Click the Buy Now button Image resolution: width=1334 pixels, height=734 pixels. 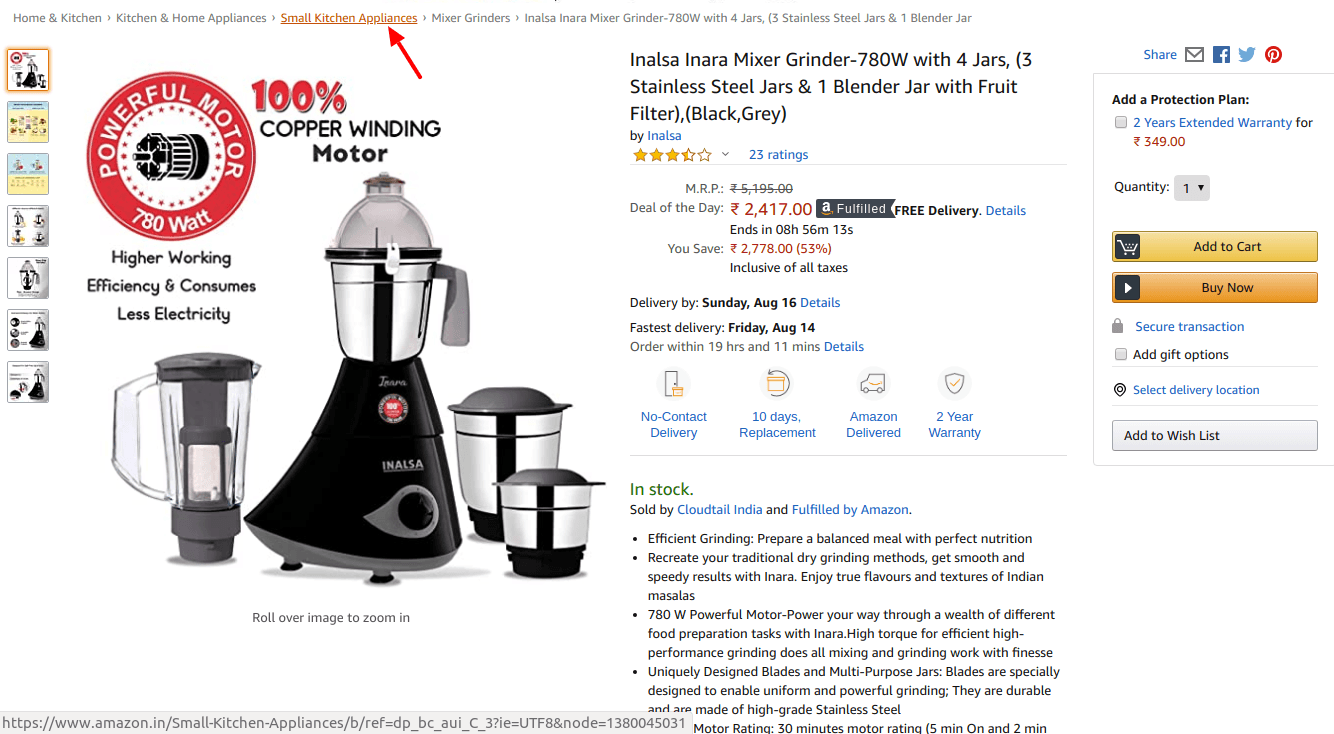coord(1215,288)
